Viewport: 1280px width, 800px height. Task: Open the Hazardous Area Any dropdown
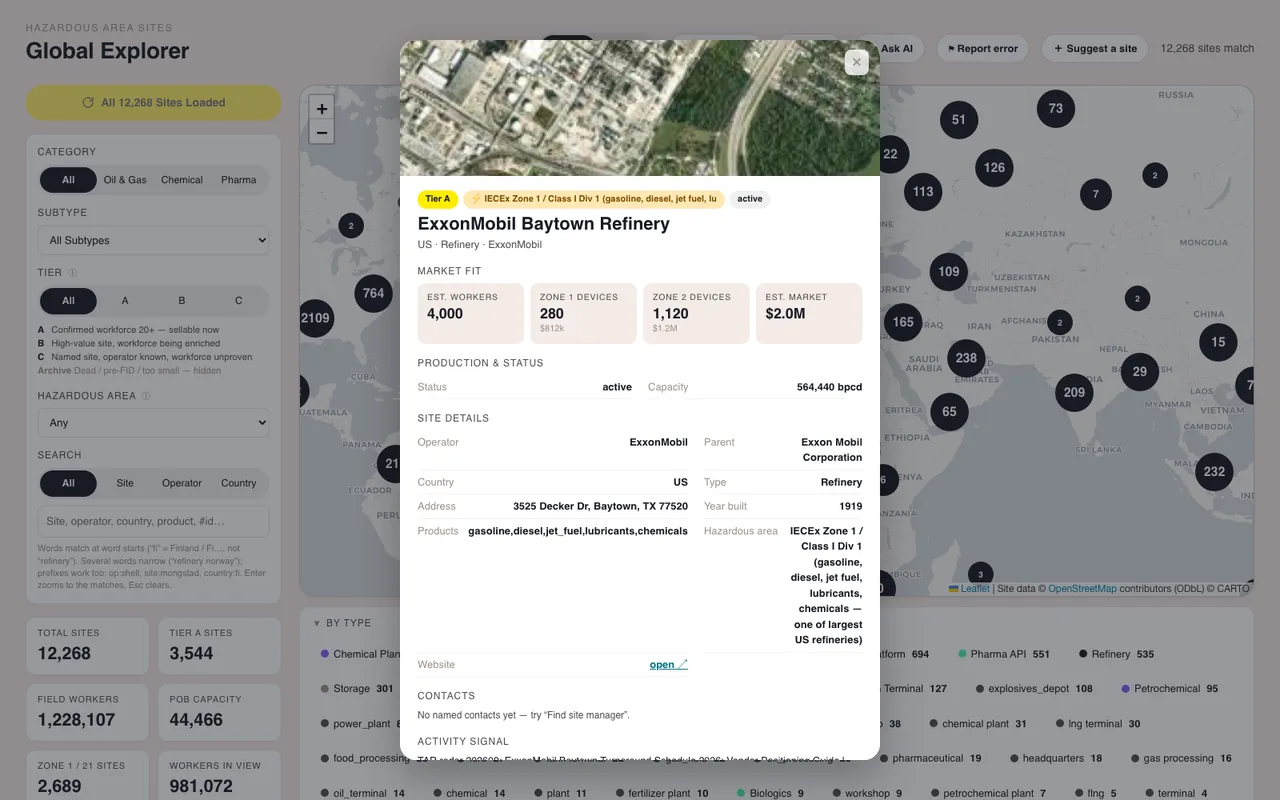[x=154, y=423]
